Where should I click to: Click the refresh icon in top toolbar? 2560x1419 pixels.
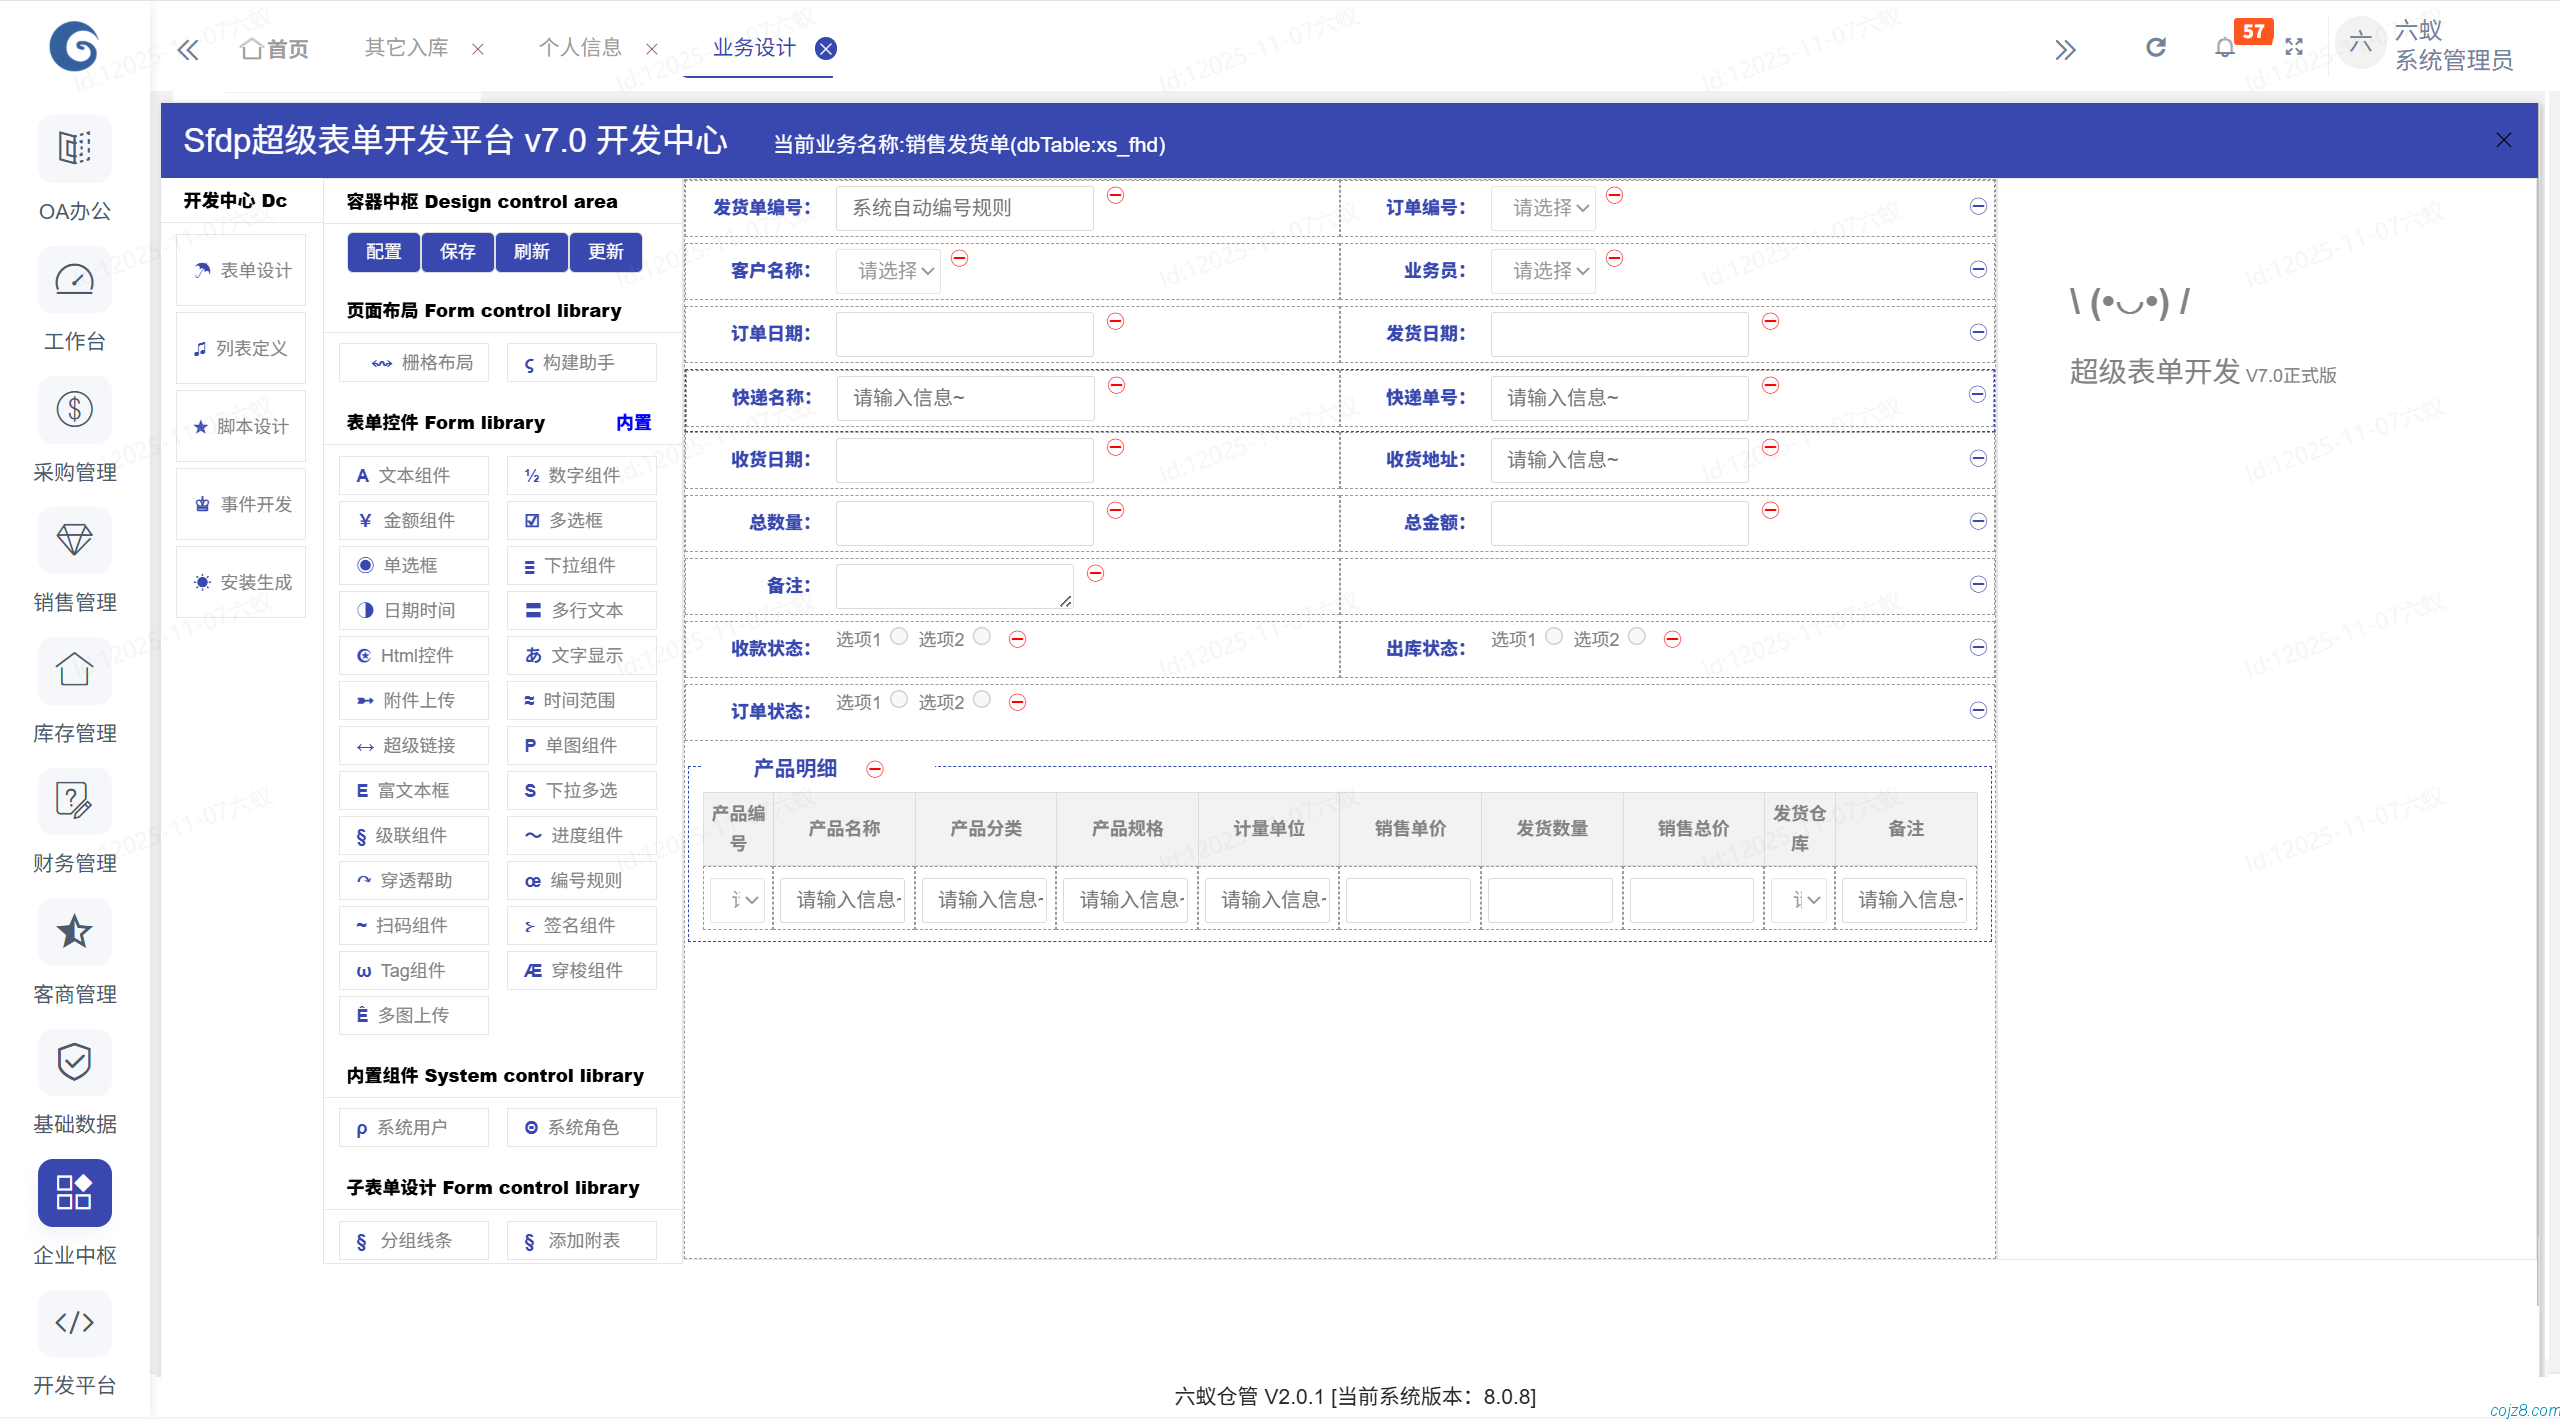click(2156, 47)
